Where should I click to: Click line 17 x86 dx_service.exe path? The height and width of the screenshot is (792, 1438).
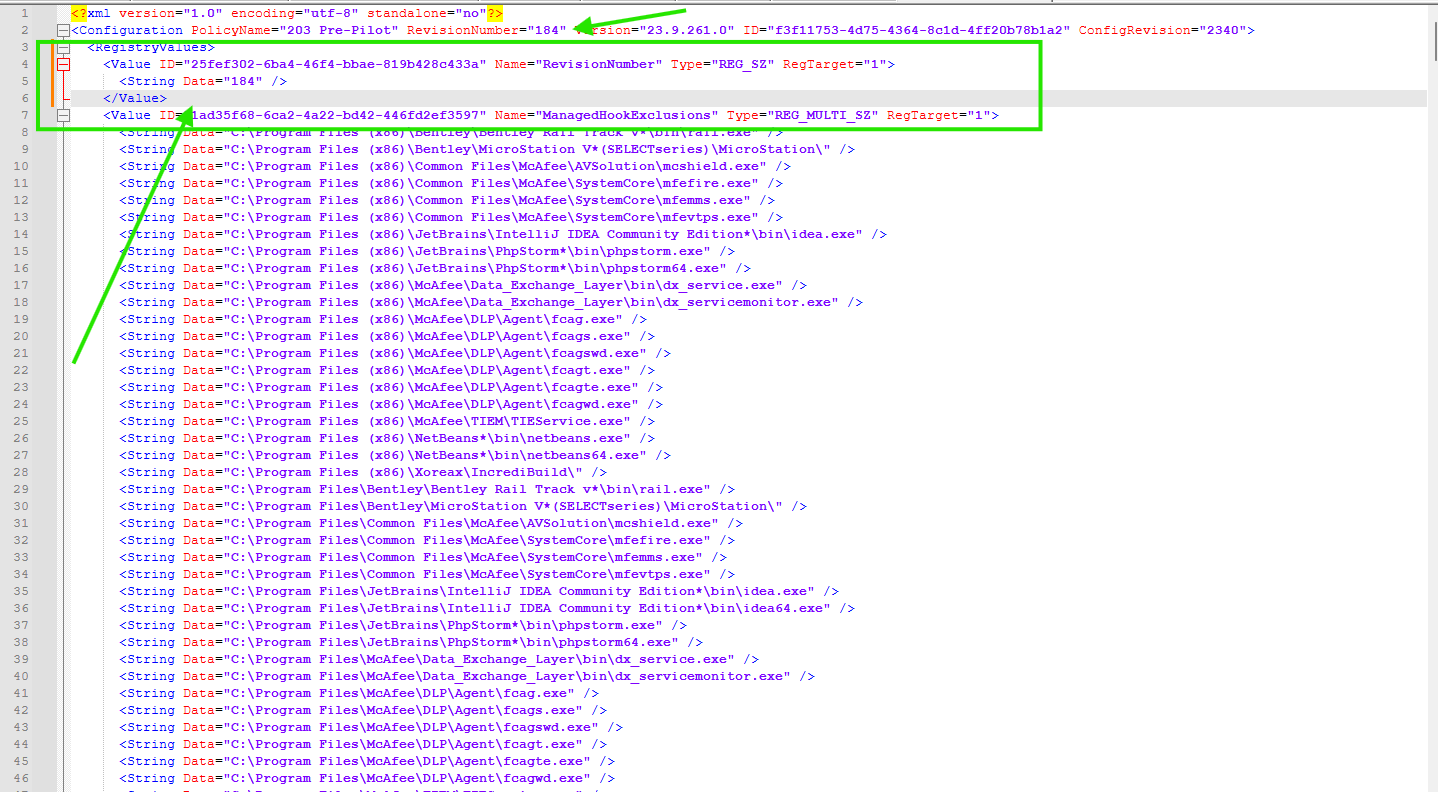503,285
